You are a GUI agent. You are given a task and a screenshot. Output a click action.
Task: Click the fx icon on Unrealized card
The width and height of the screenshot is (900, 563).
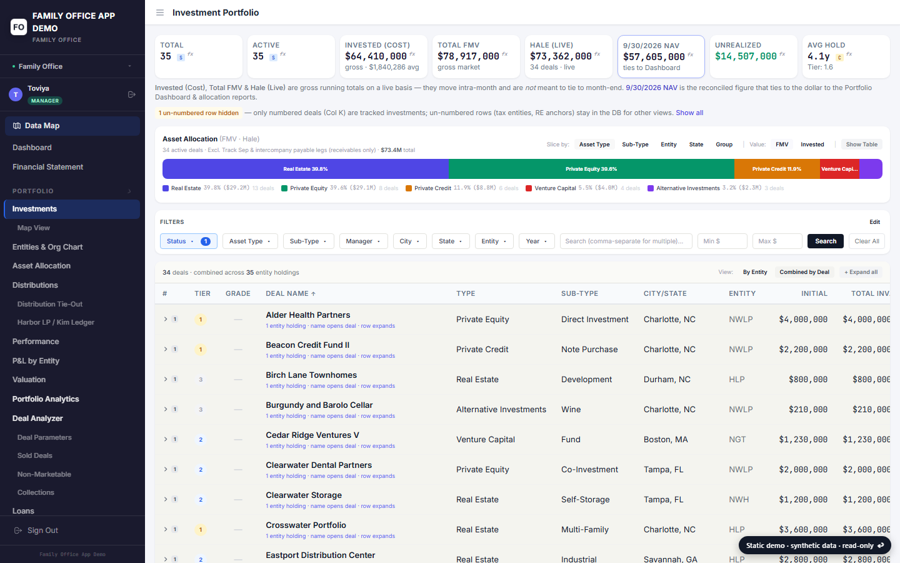pyautogui.click(x=782, y=55)
